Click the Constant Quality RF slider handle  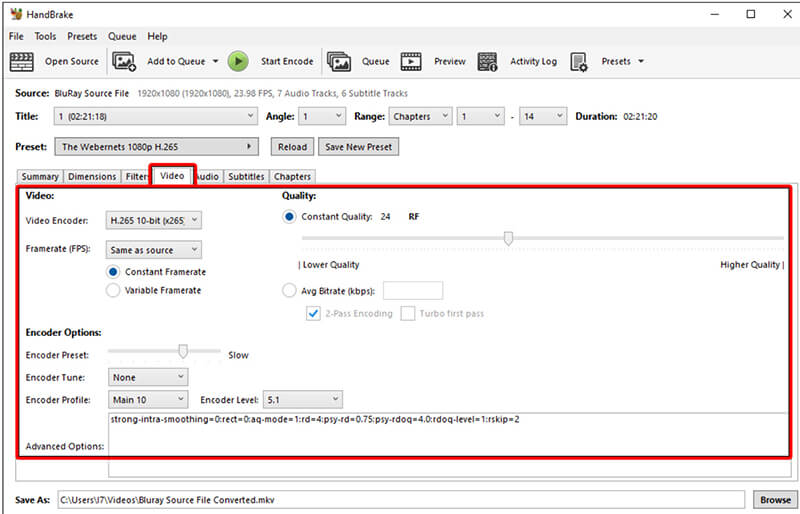tap(508, 238)
